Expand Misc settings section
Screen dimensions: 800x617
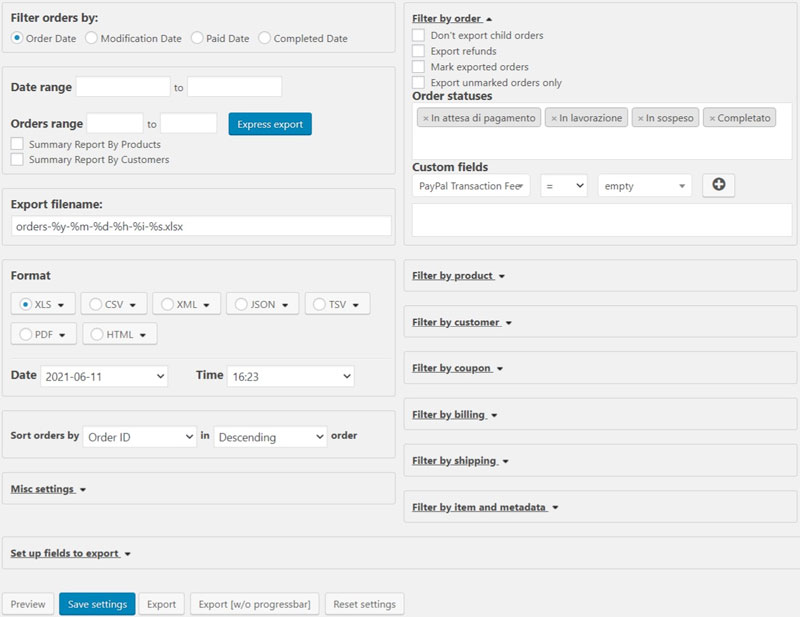pyautogui.click(x=48, y=489)
